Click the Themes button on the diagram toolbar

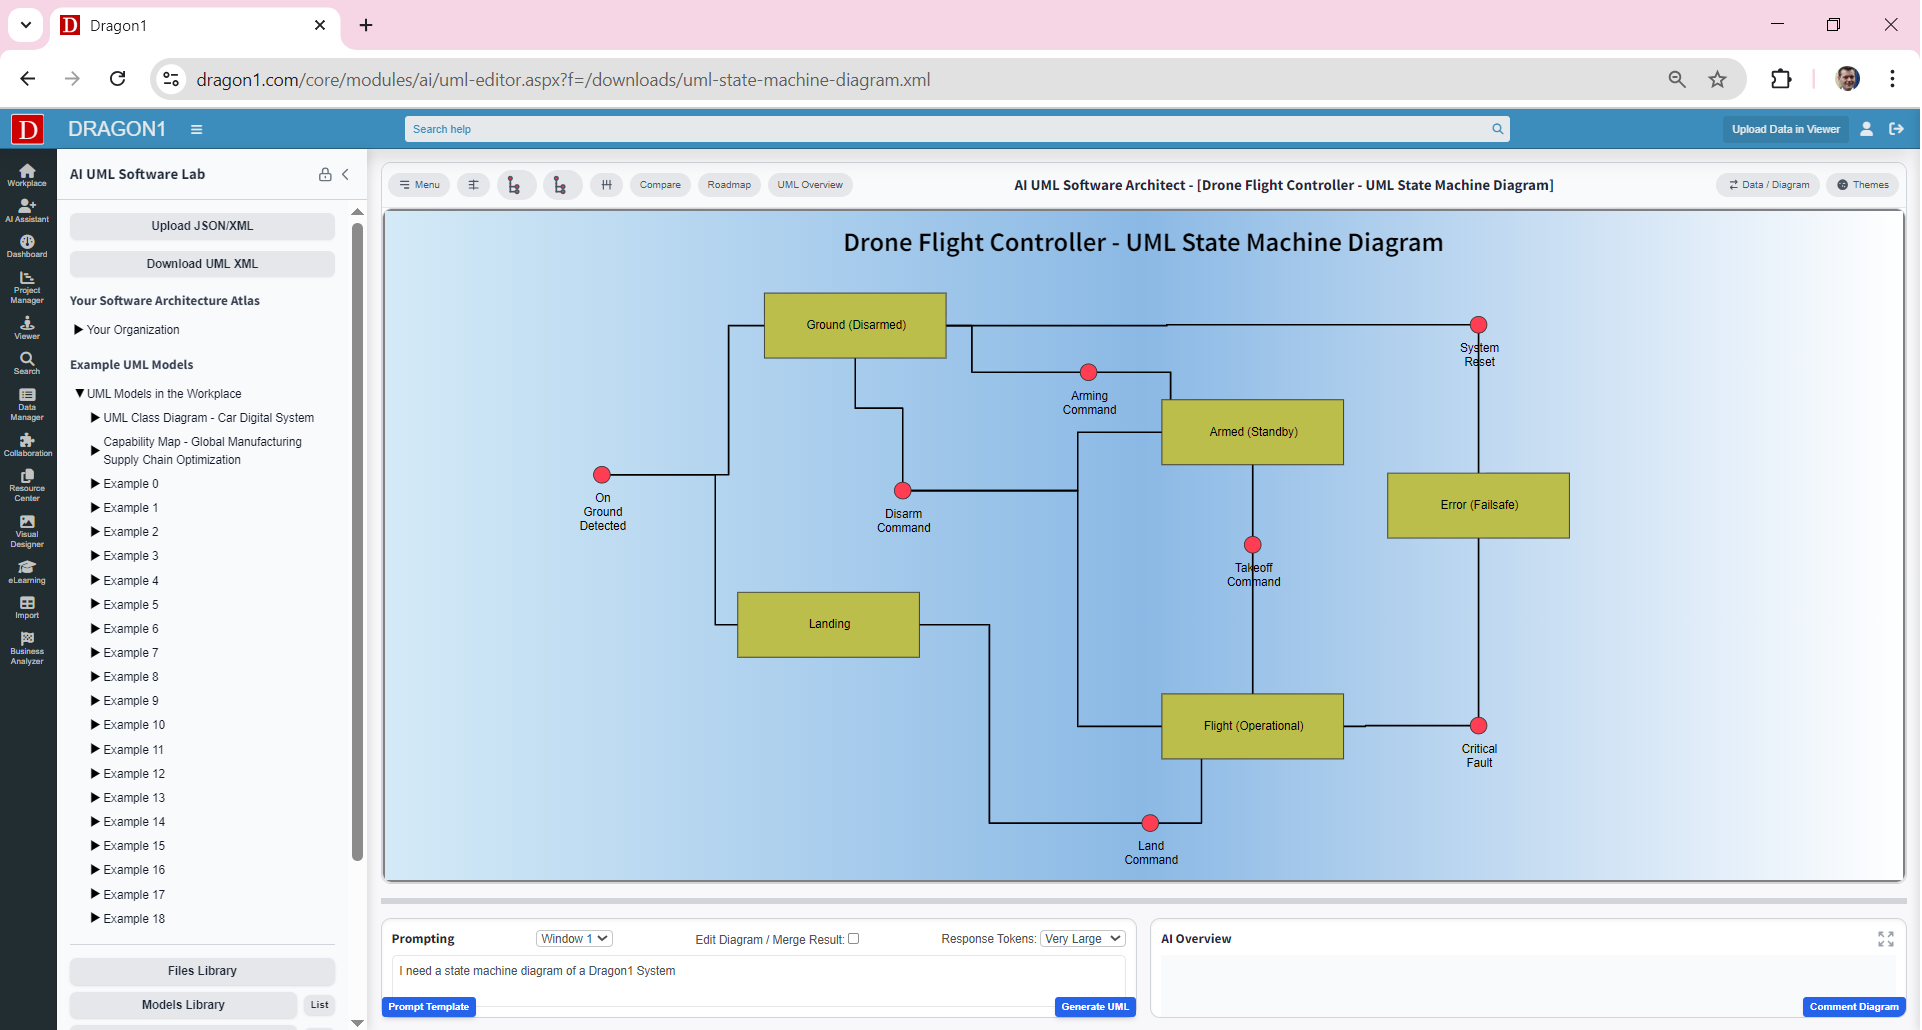[1862, 184]
